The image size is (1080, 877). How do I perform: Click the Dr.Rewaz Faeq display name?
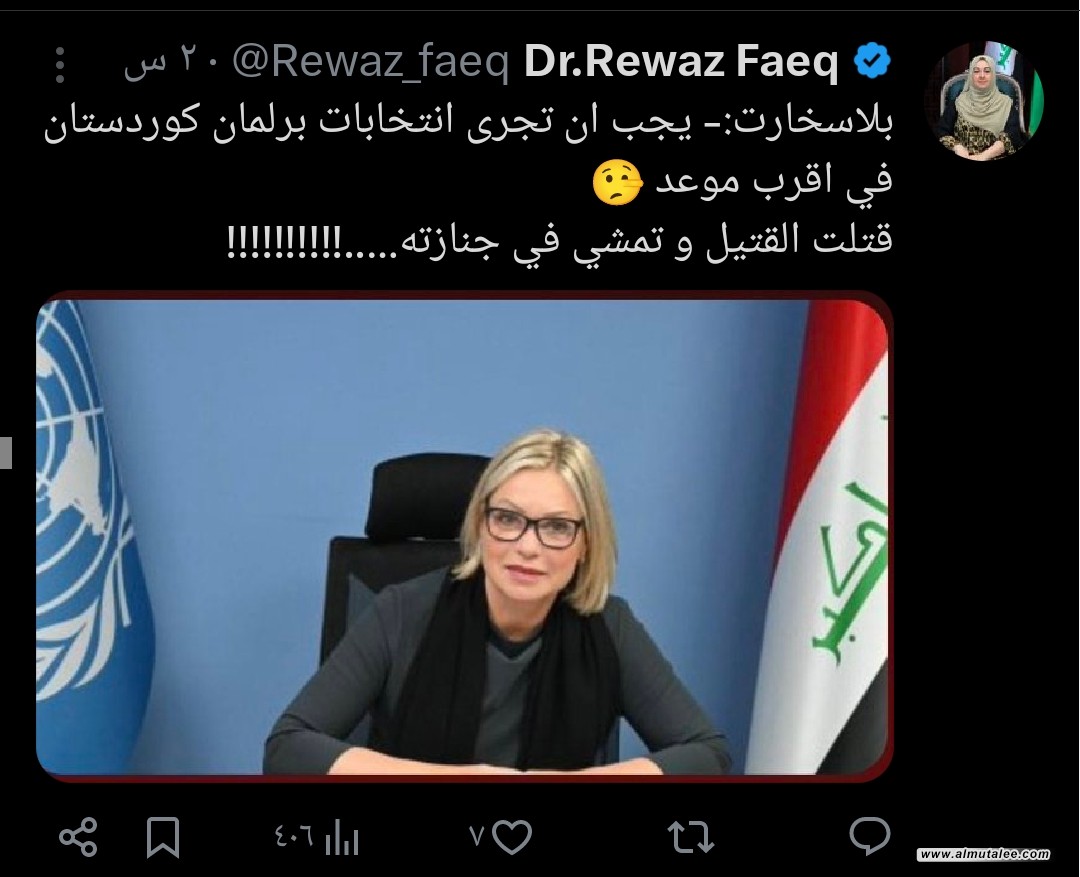click(x=681, y=61)
